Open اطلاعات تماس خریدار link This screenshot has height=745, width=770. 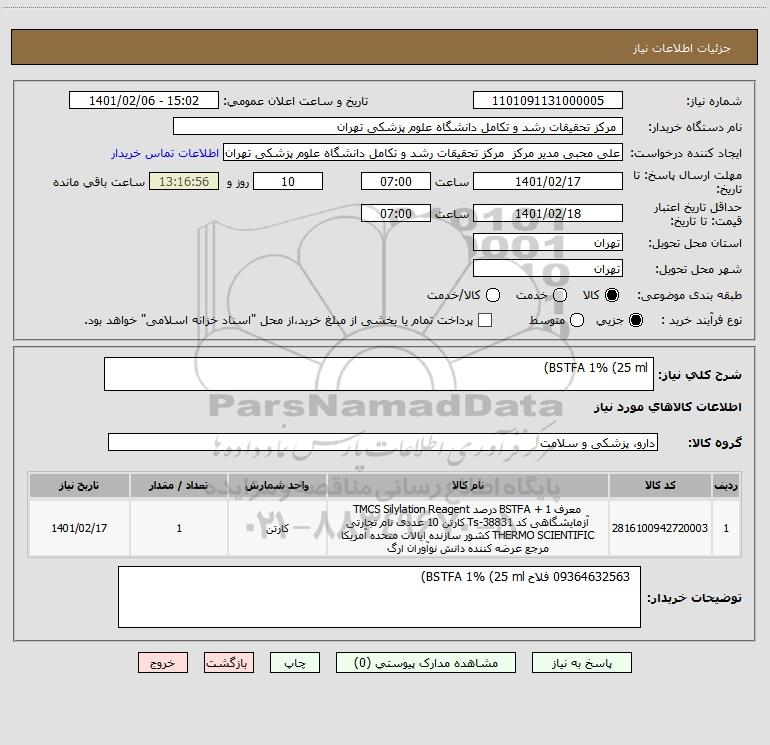point(165,153)
